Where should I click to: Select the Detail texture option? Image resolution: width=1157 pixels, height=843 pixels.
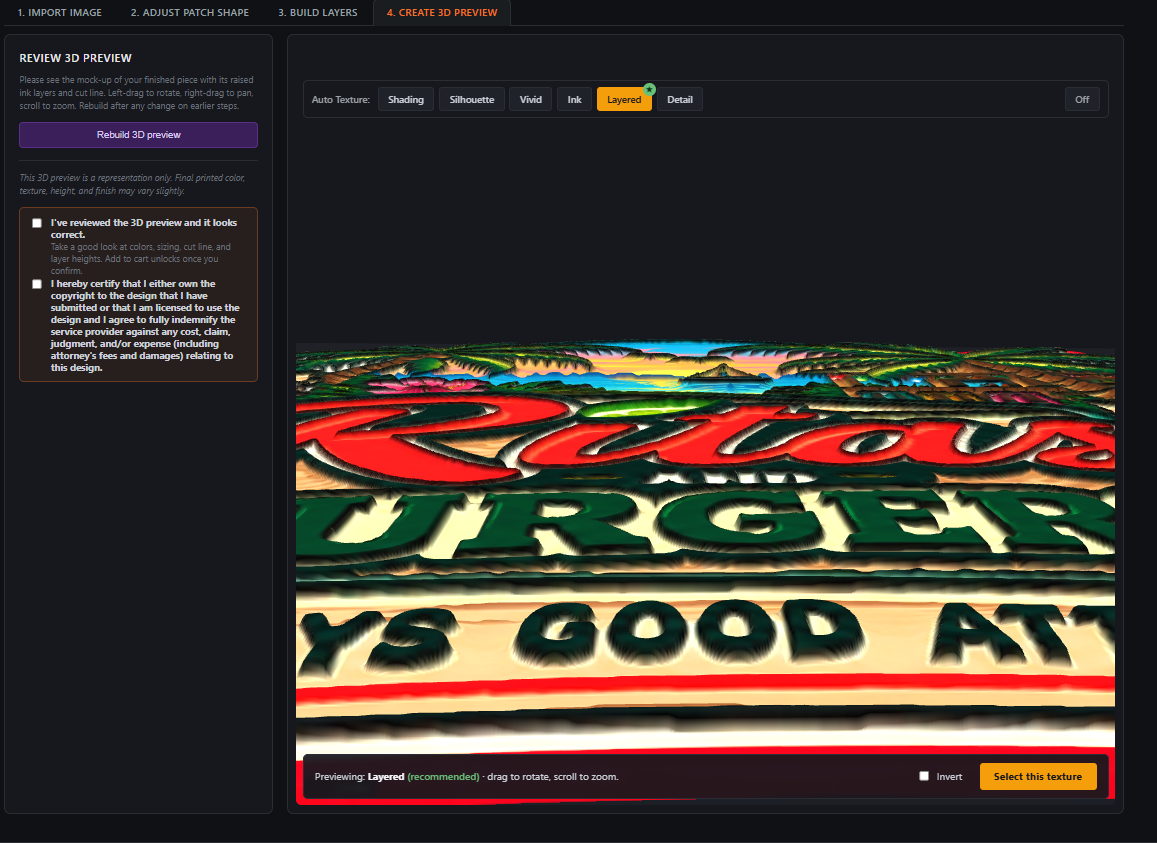click(680, 100)
